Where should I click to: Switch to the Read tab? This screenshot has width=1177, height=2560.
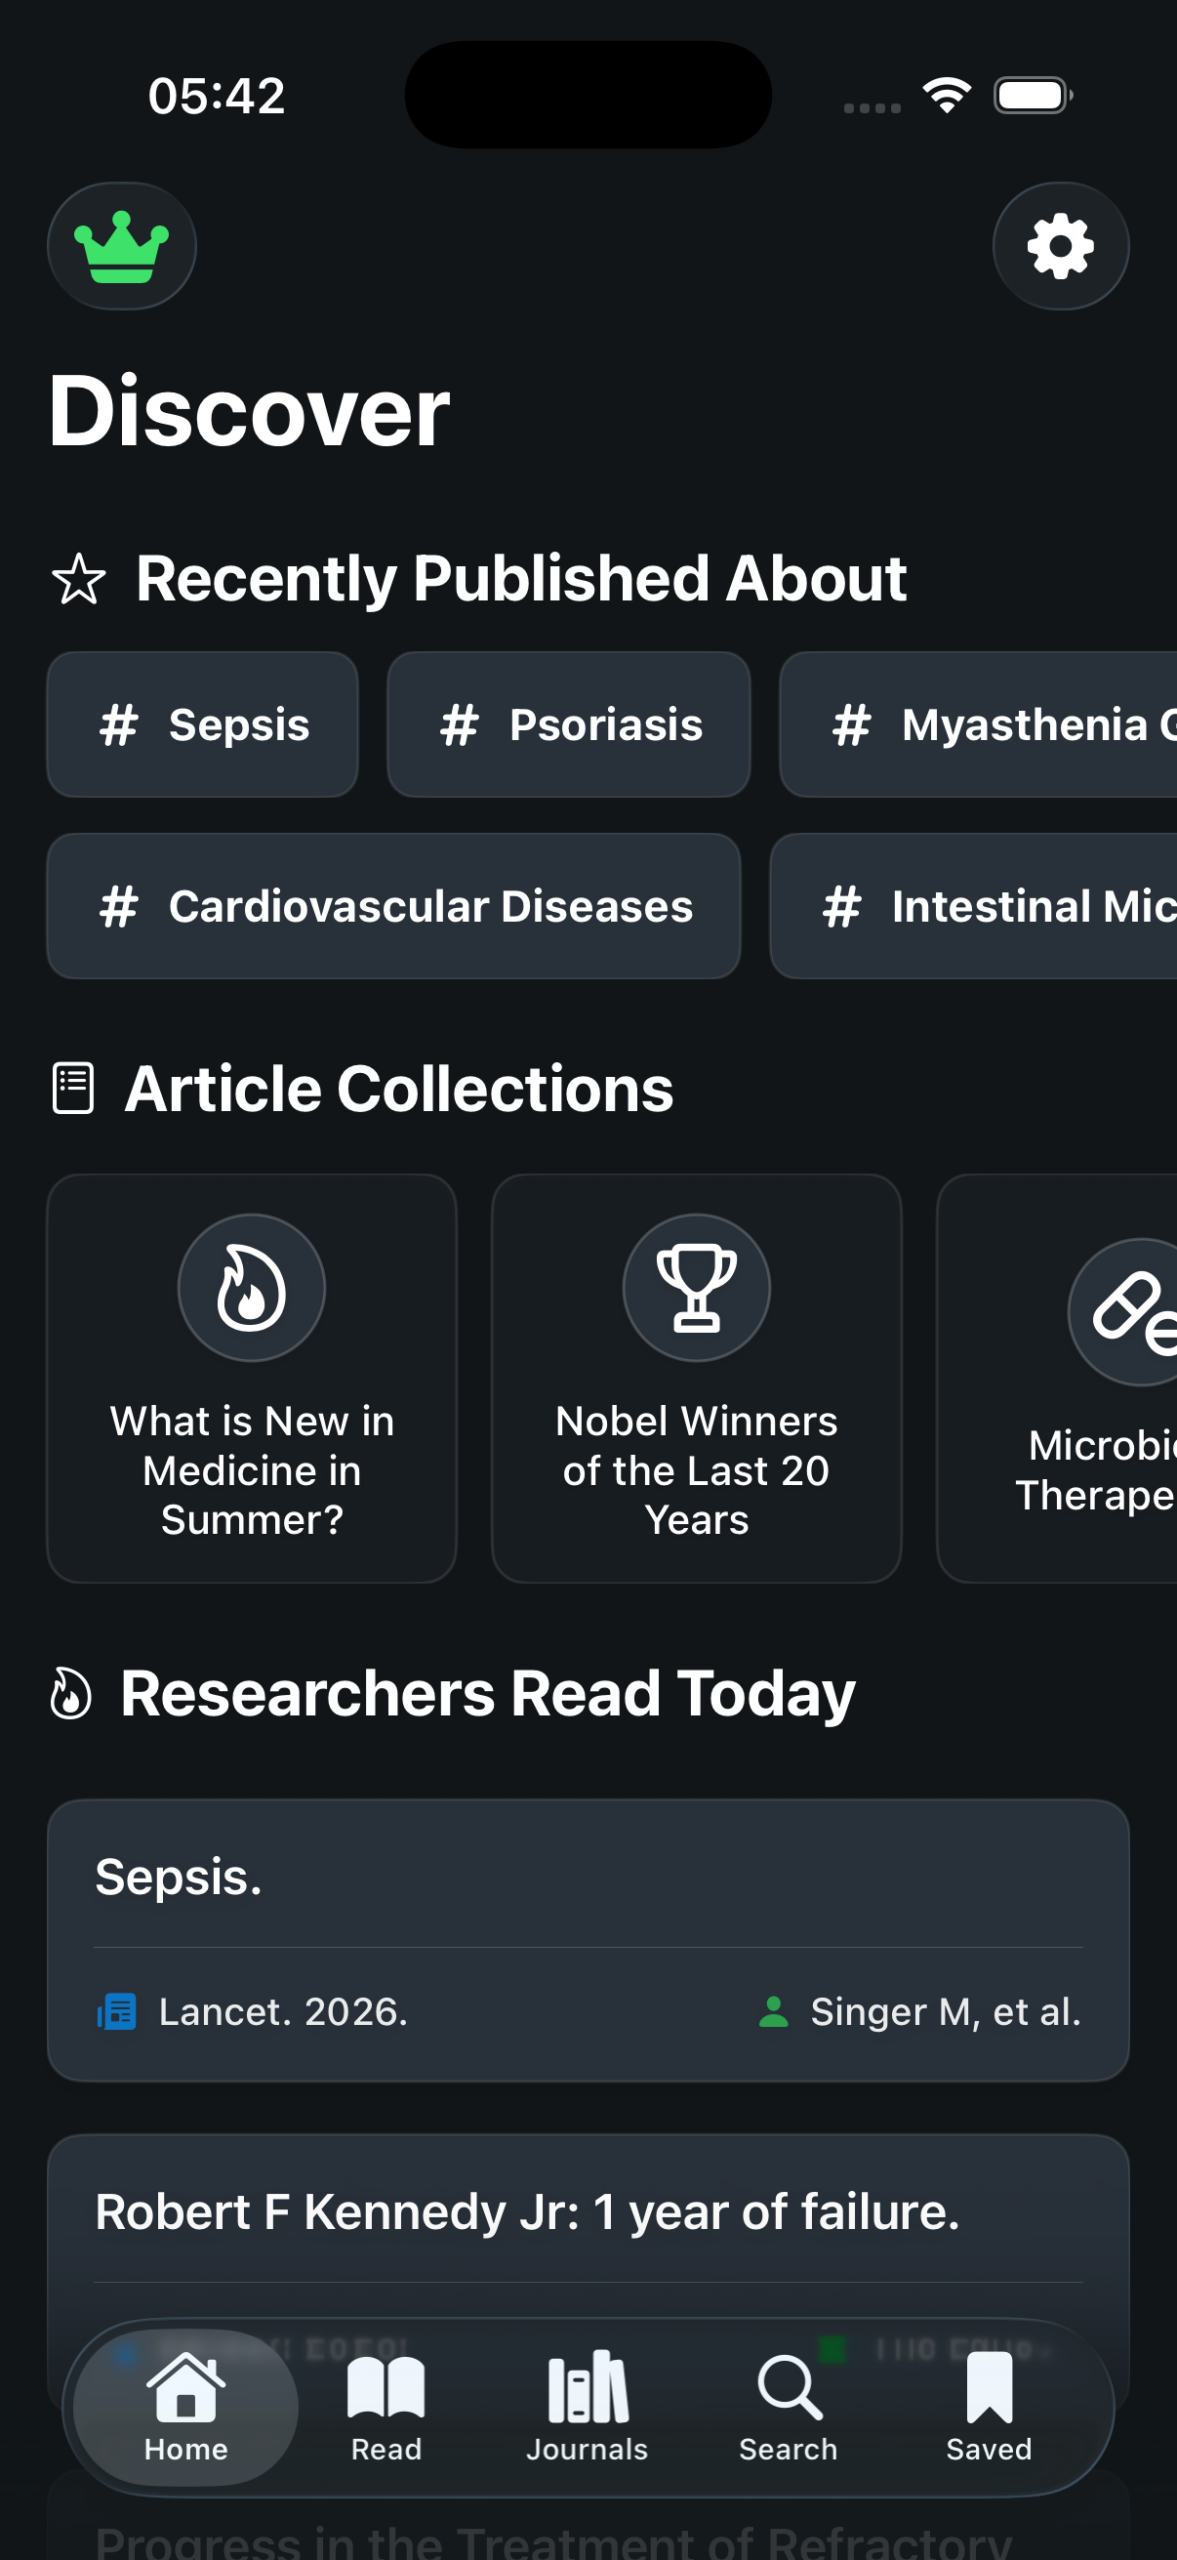[x=386, y=2406]
